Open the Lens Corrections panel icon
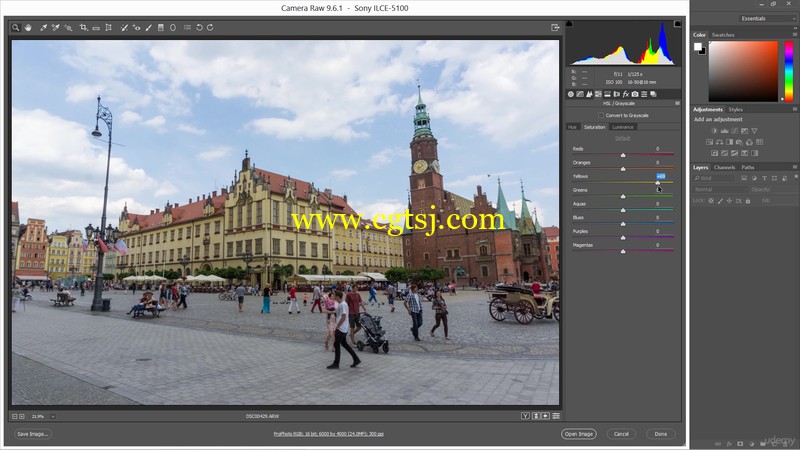 pyautogui.click(x=616, y=94)
